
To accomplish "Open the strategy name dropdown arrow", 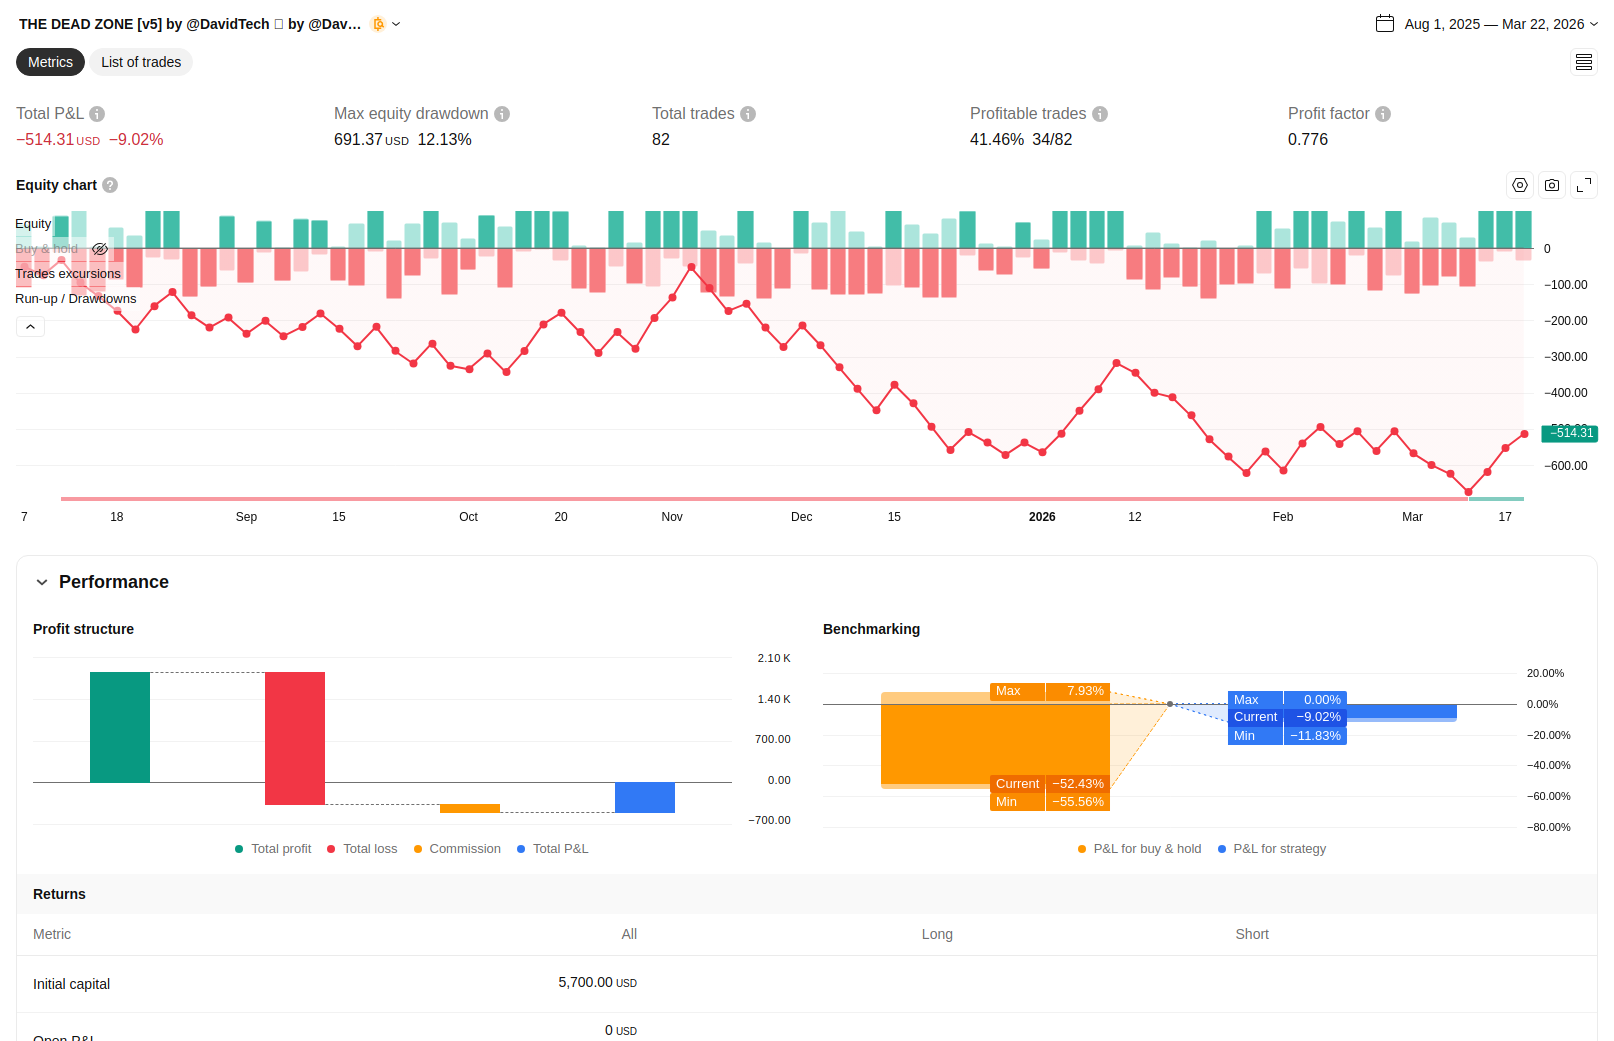I will (396, 24).
